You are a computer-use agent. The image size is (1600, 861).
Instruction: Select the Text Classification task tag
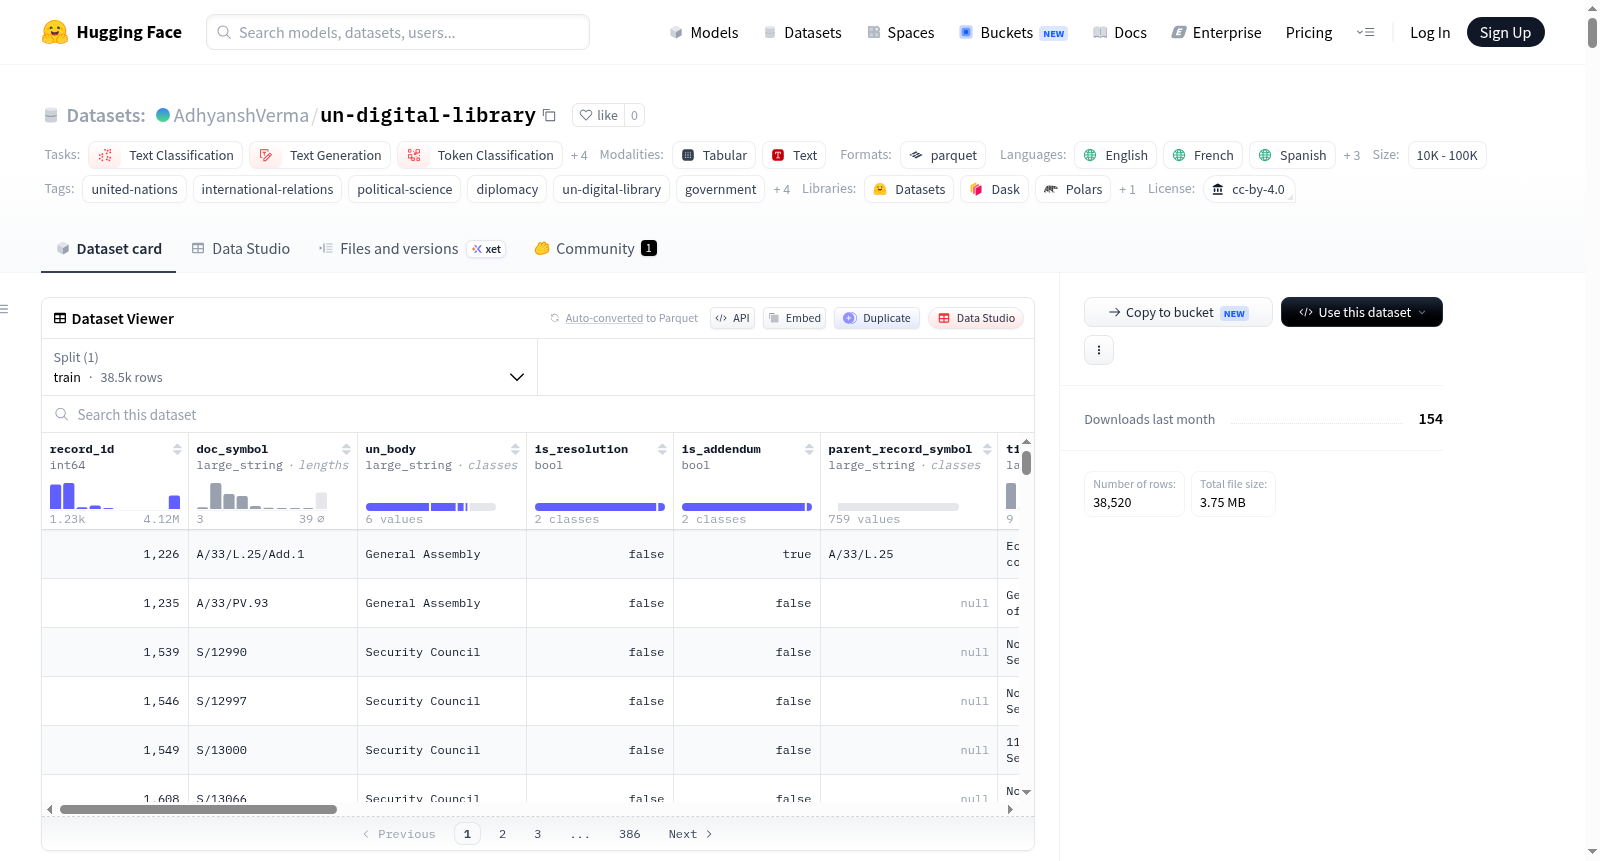coord(166,155)
